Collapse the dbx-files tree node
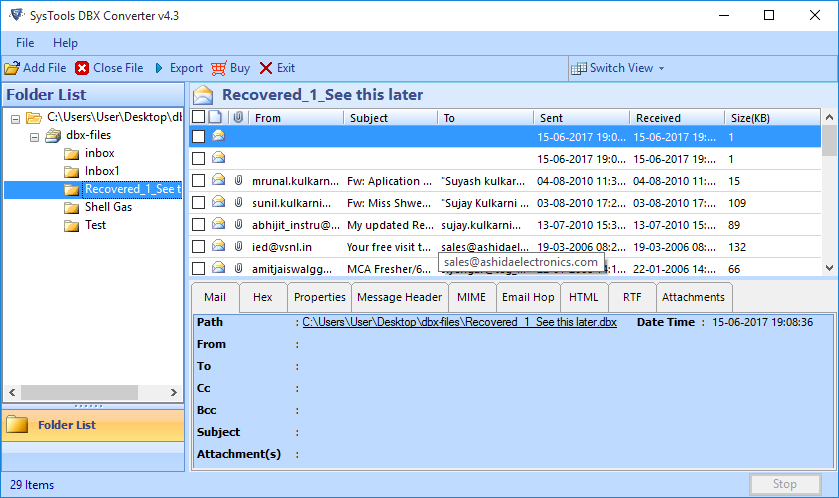Screen dimensions: 839x498 click(x=34, y=137)
